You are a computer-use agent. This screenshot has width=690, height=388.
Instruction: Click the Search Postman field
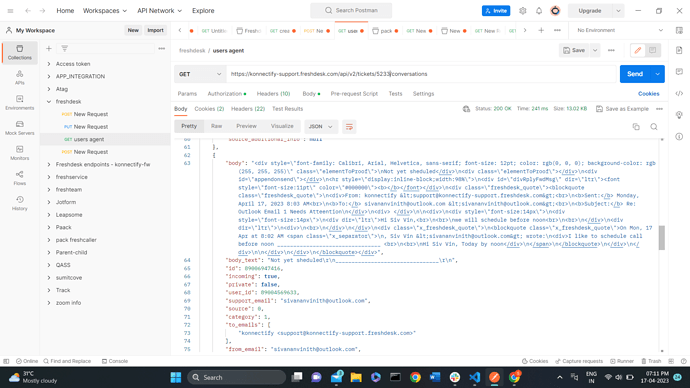[351, 11]
